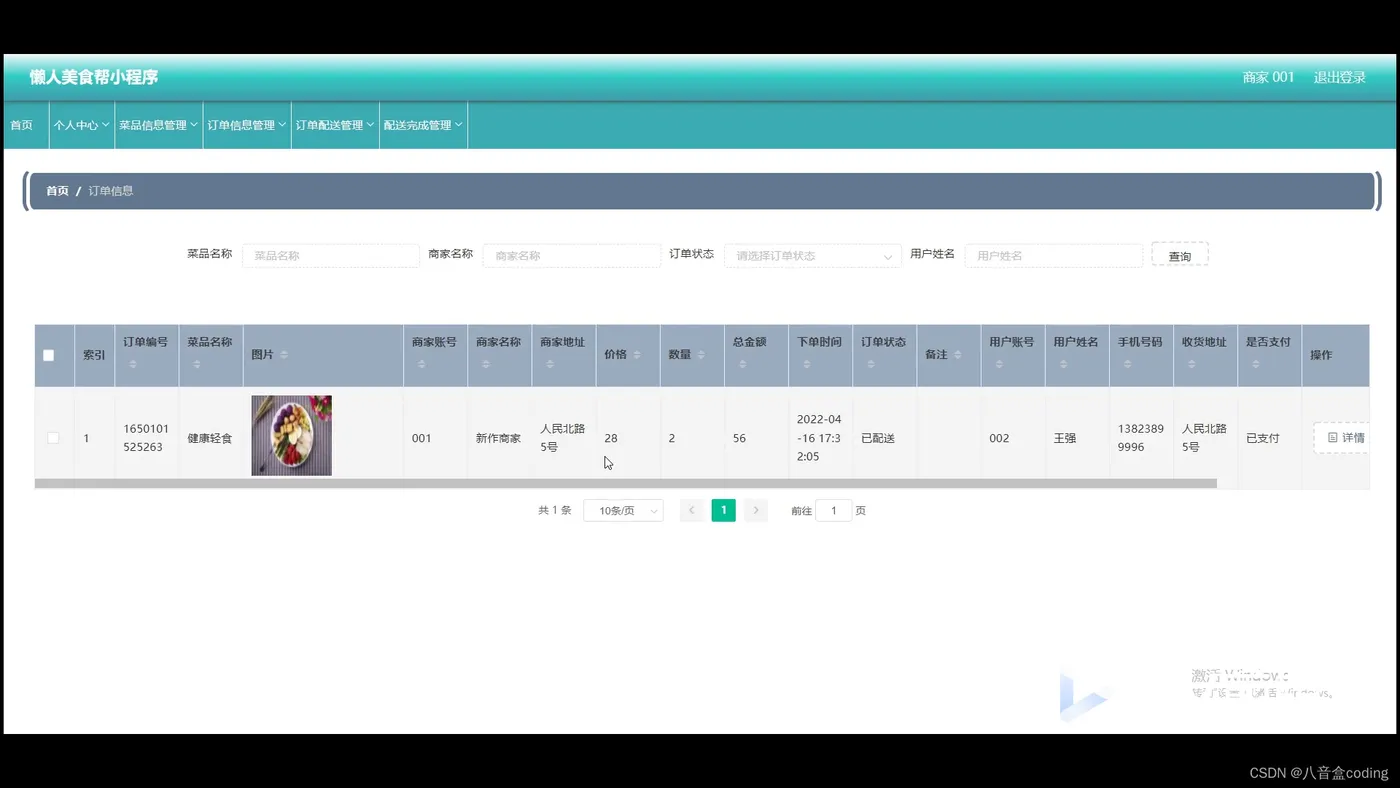Click the sort arrows under 是否支付 header

(x=1255, y=364)
